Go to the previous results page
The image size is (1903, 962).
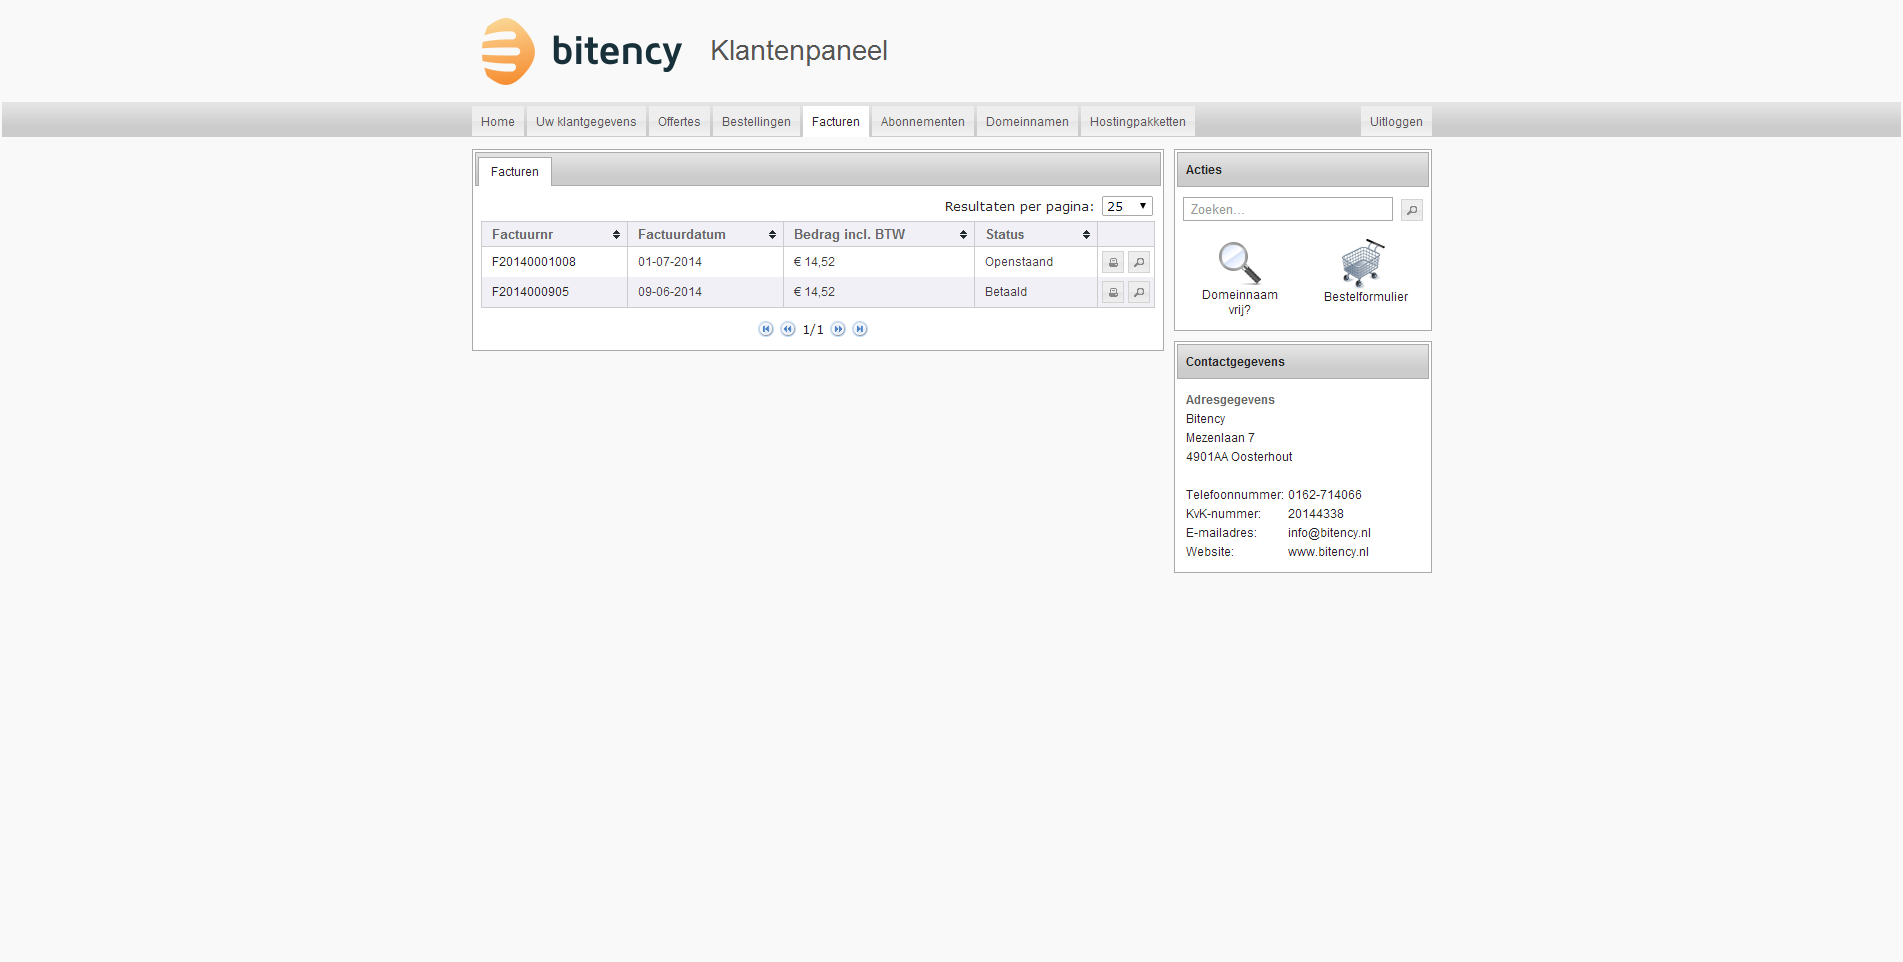point(788,330)
